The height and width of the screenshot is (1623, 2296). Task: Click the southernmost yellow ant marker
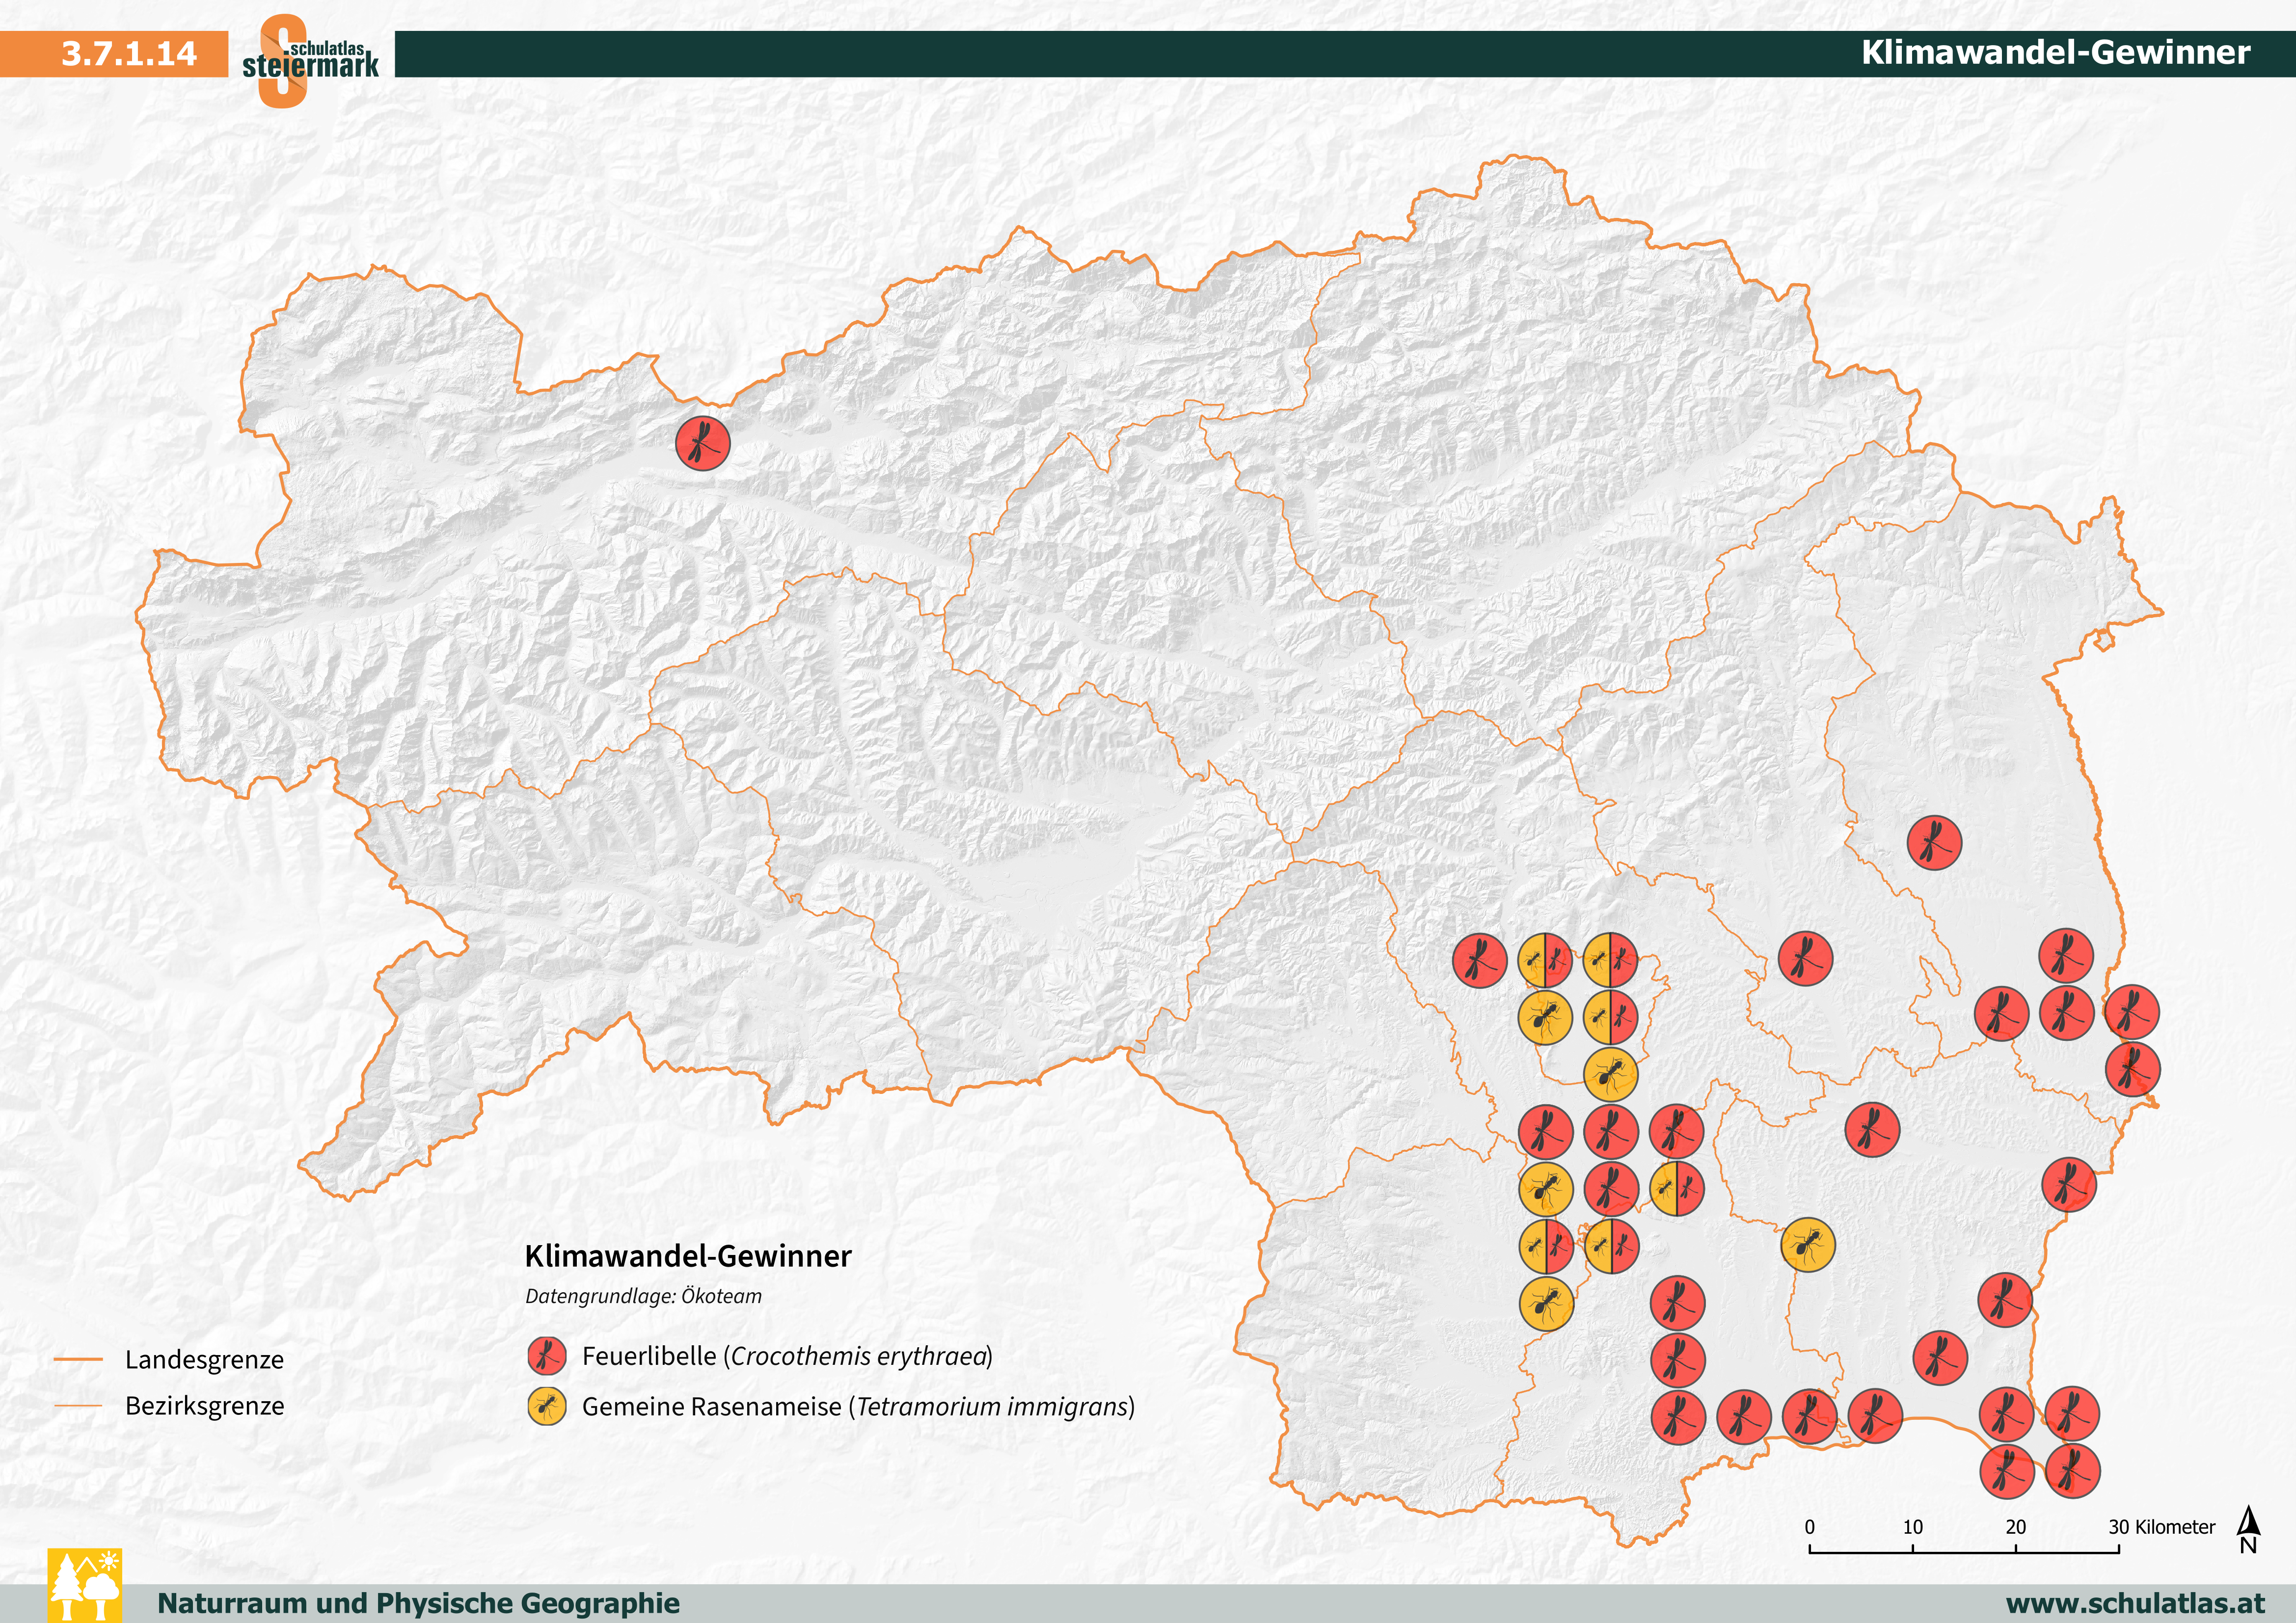coord(1546,1304)
